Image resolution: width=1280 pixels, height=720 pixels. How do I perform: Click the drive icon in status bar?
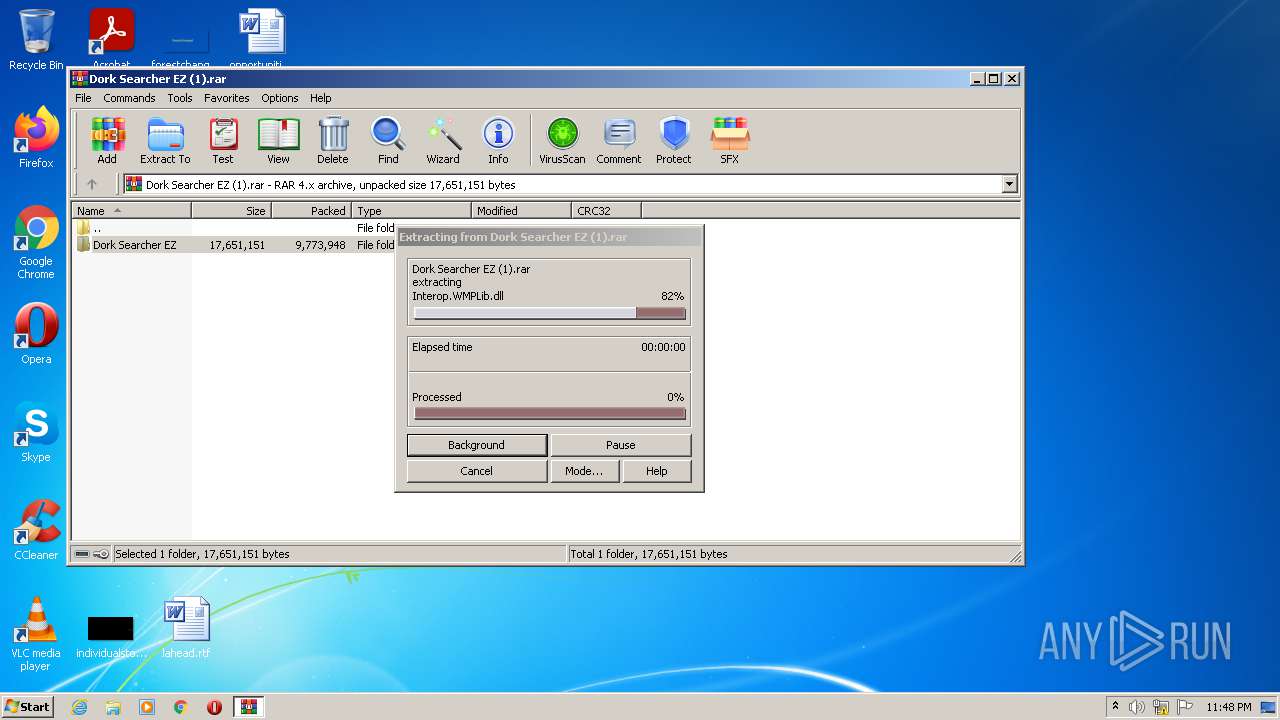[x=82, y=554]
